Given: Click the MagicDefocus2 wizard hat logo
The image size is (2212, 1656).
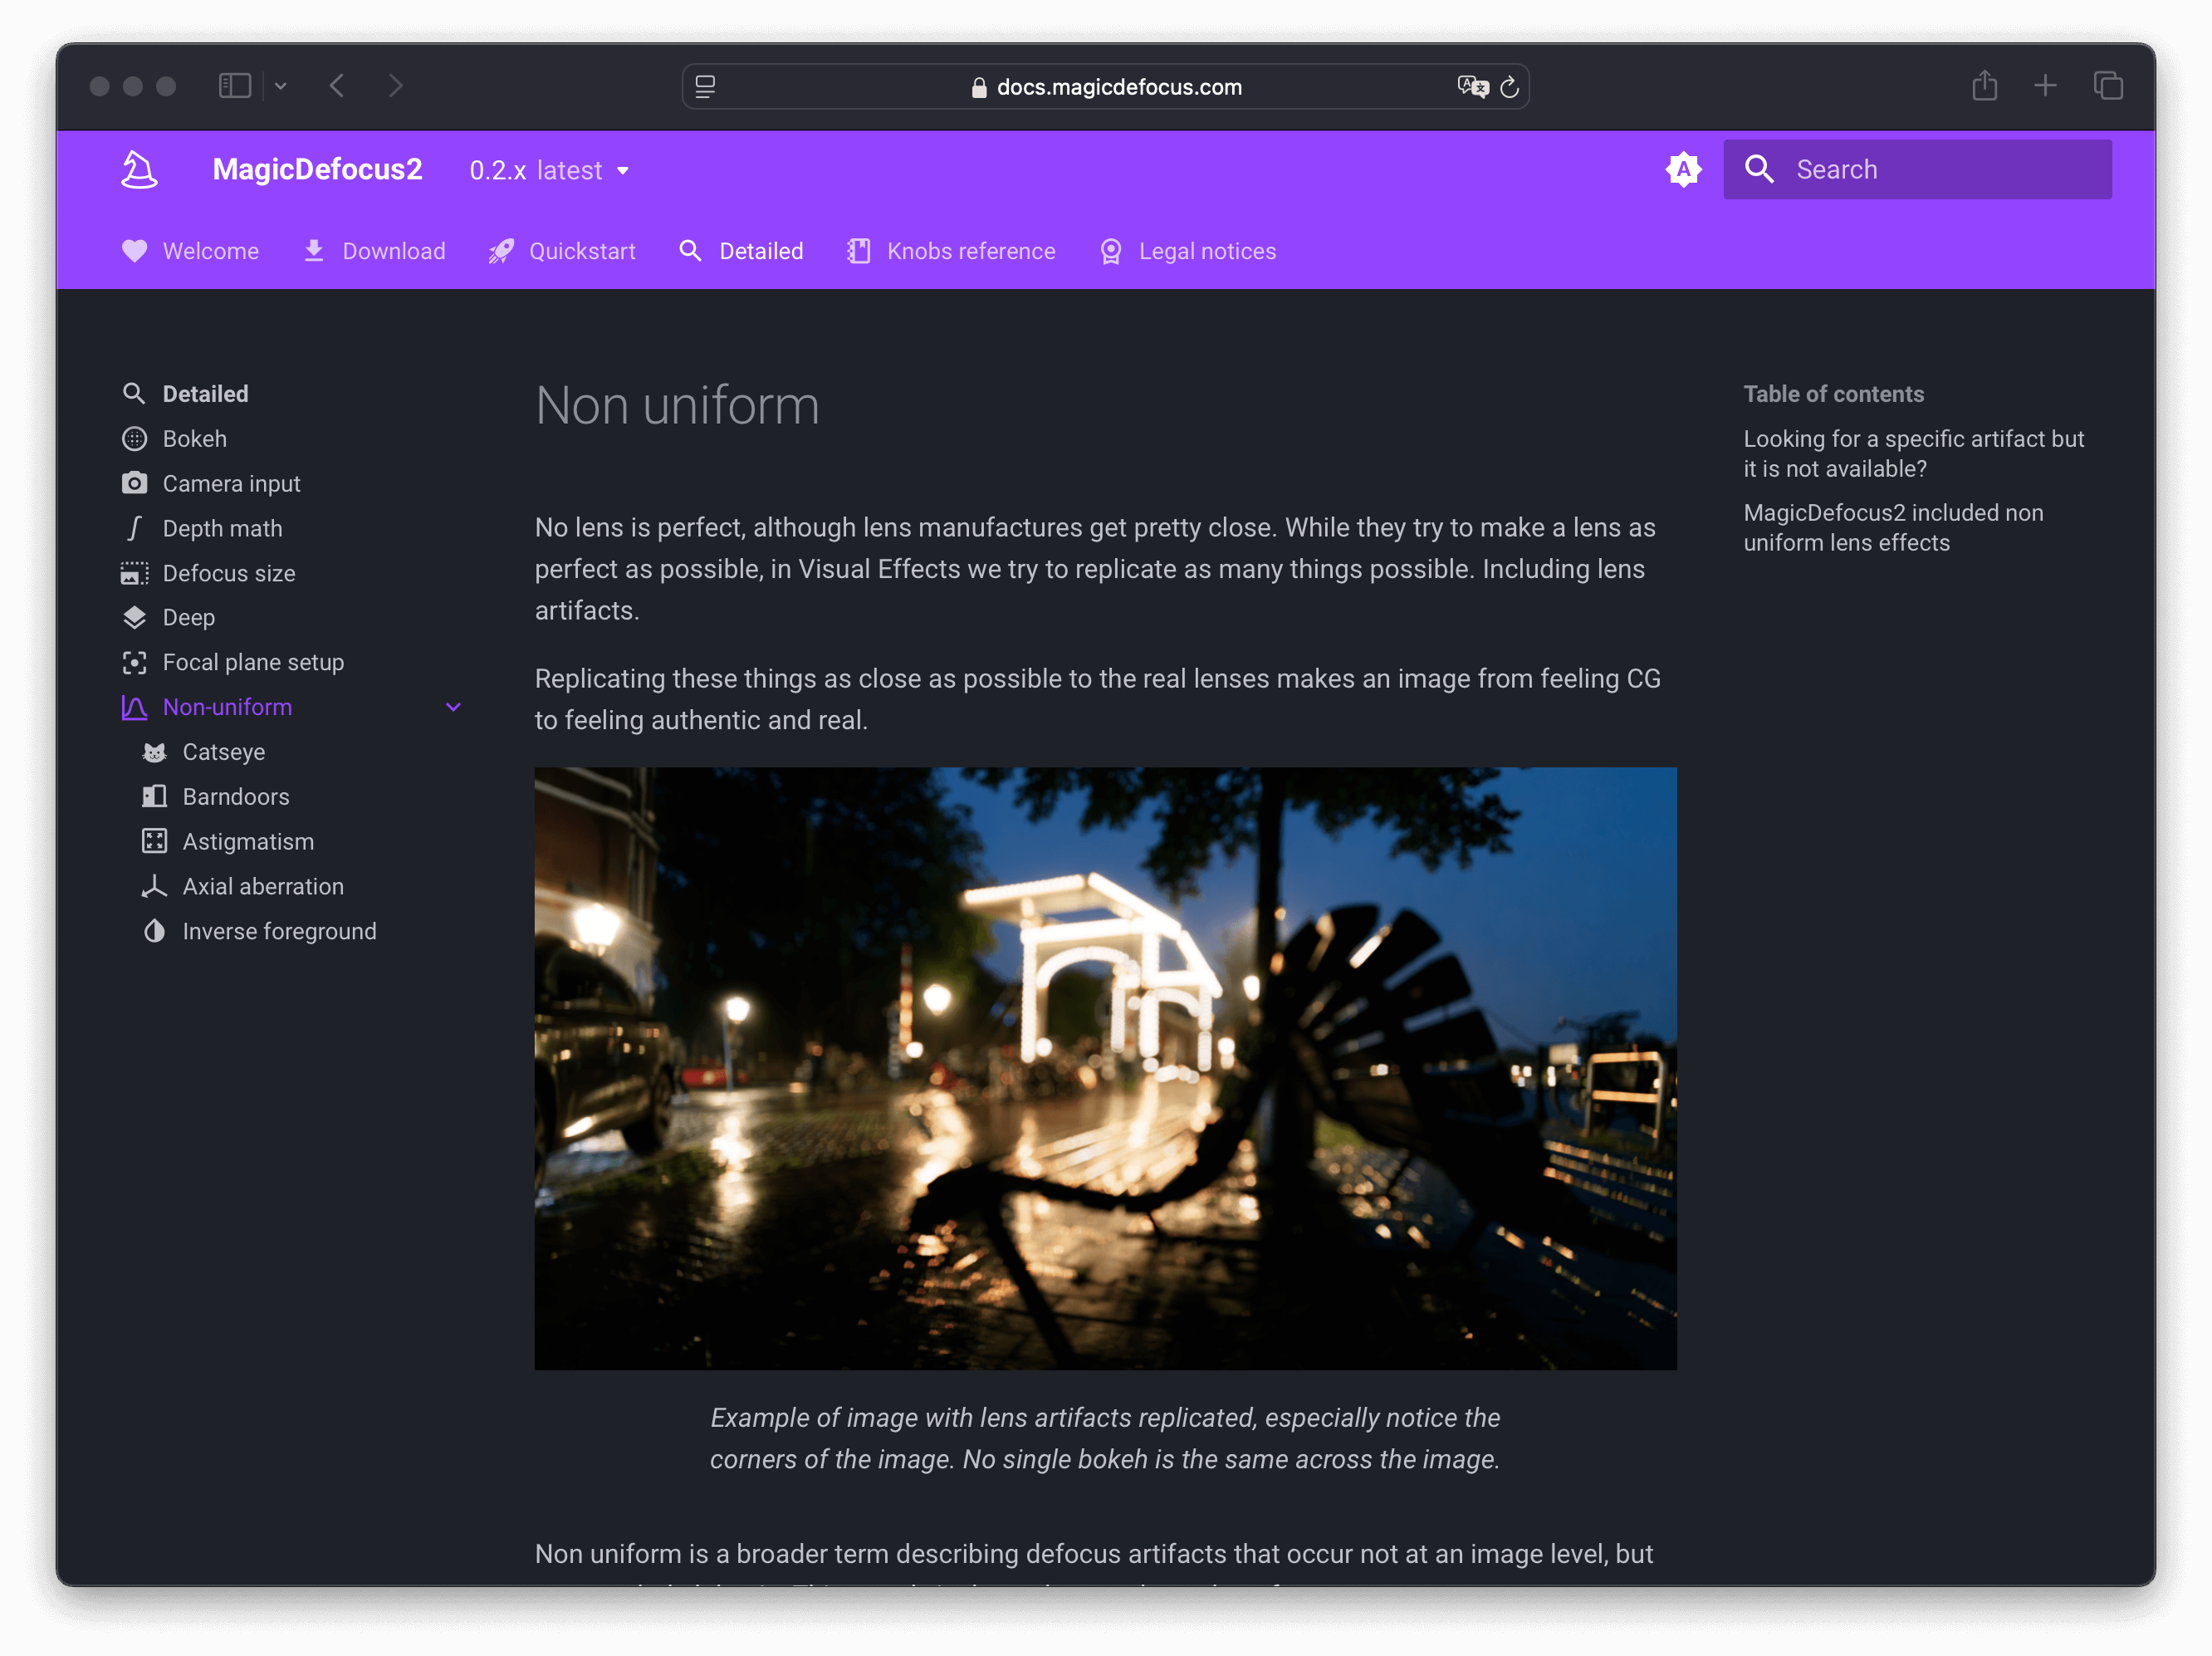Looking at the screenshot, I should (x=139, y=169).
